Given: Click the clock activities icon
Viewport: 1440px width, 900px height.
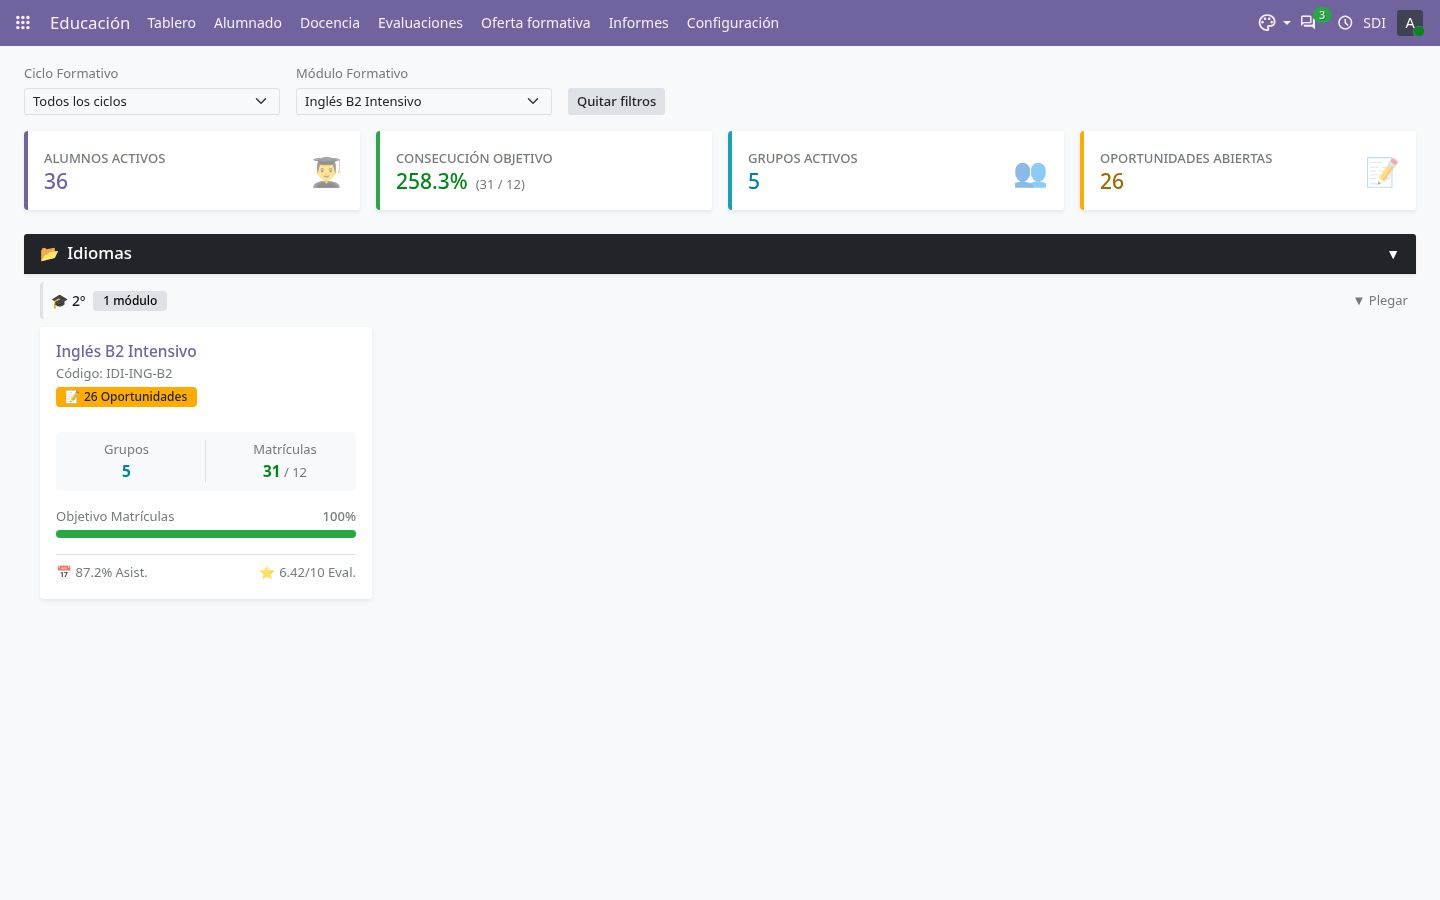Looking at the screenshot, I should 1345,22.
